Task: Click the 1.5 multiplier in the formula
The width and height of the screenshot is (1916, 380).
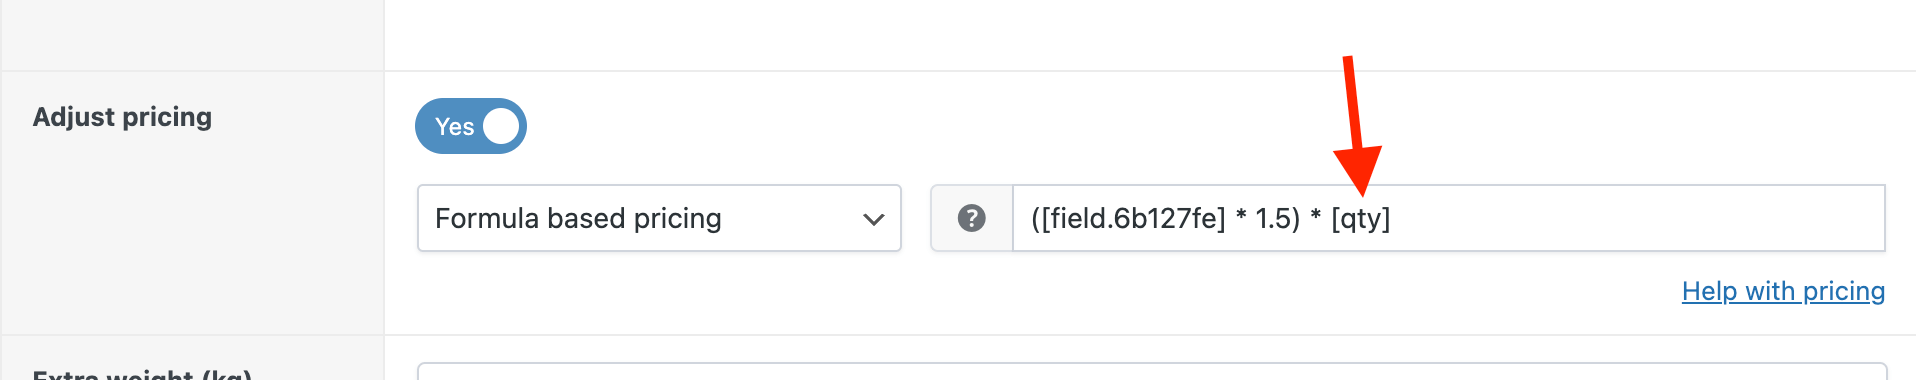Action: pyautogui.click(x=1271, y=218)
